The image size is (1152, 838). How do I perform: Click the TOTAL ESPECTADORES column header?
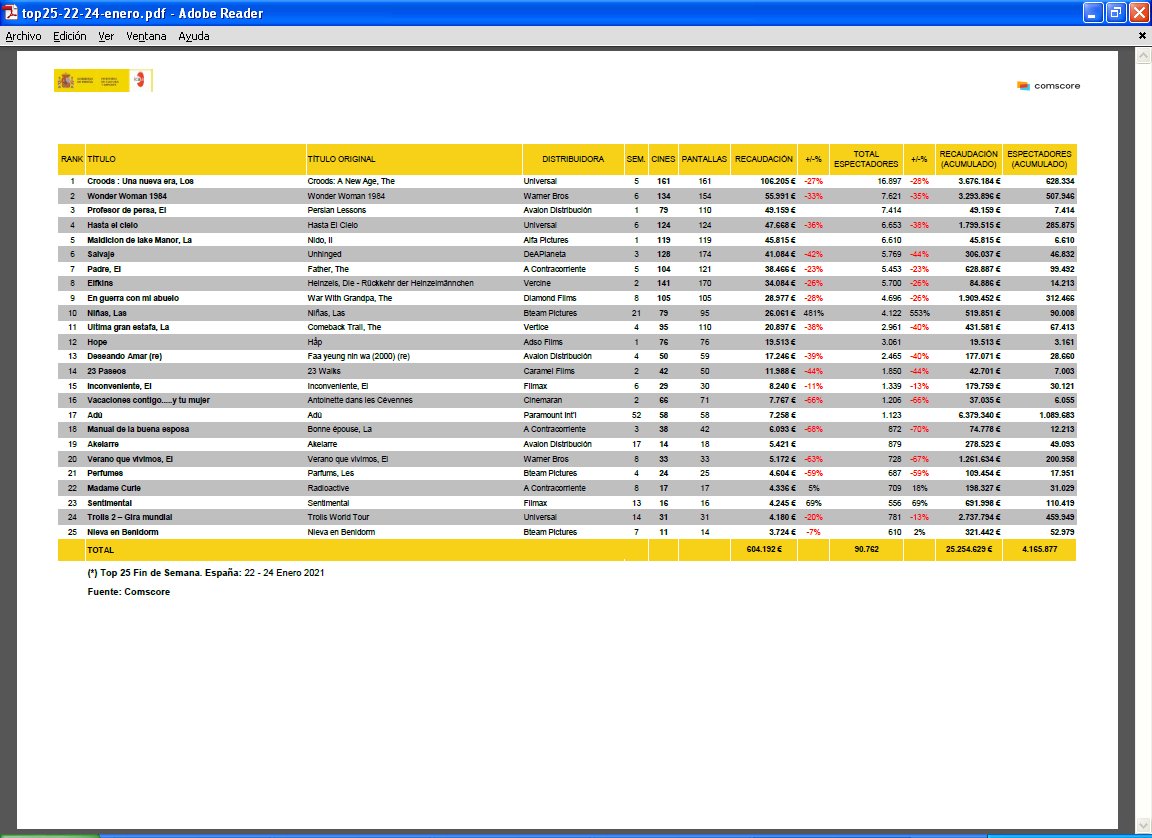coord(866,159)
